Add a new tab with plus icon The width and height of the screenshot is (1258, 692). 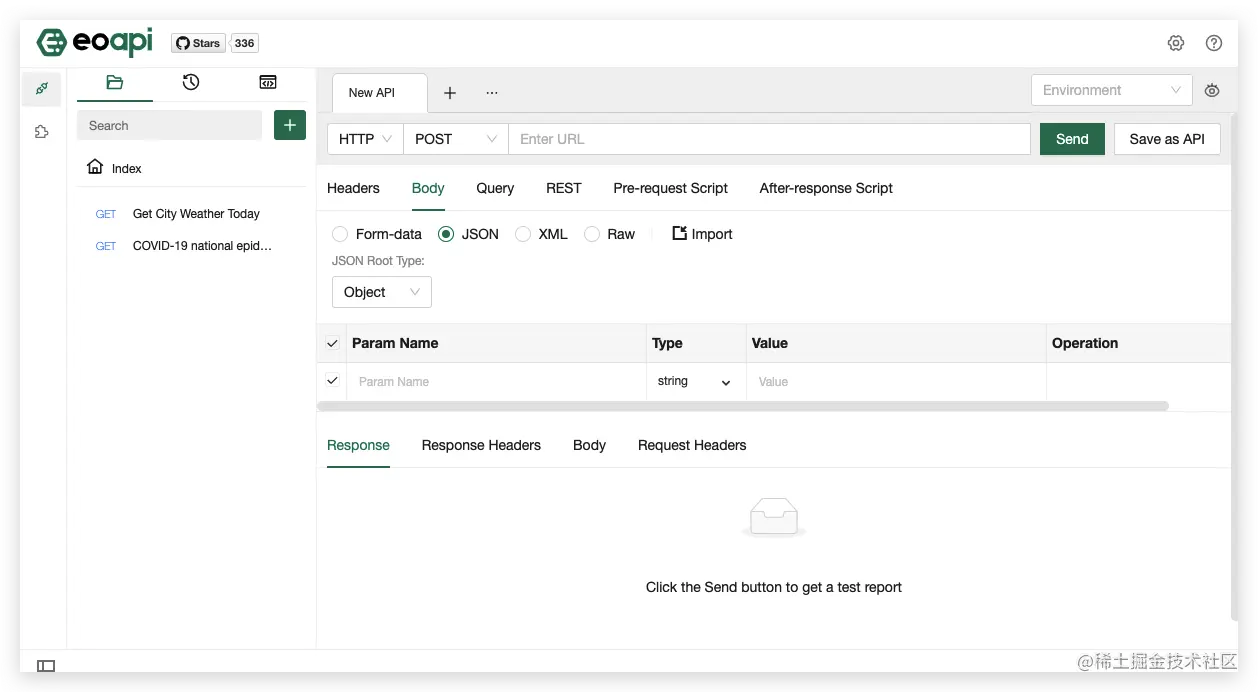[450, 93]
